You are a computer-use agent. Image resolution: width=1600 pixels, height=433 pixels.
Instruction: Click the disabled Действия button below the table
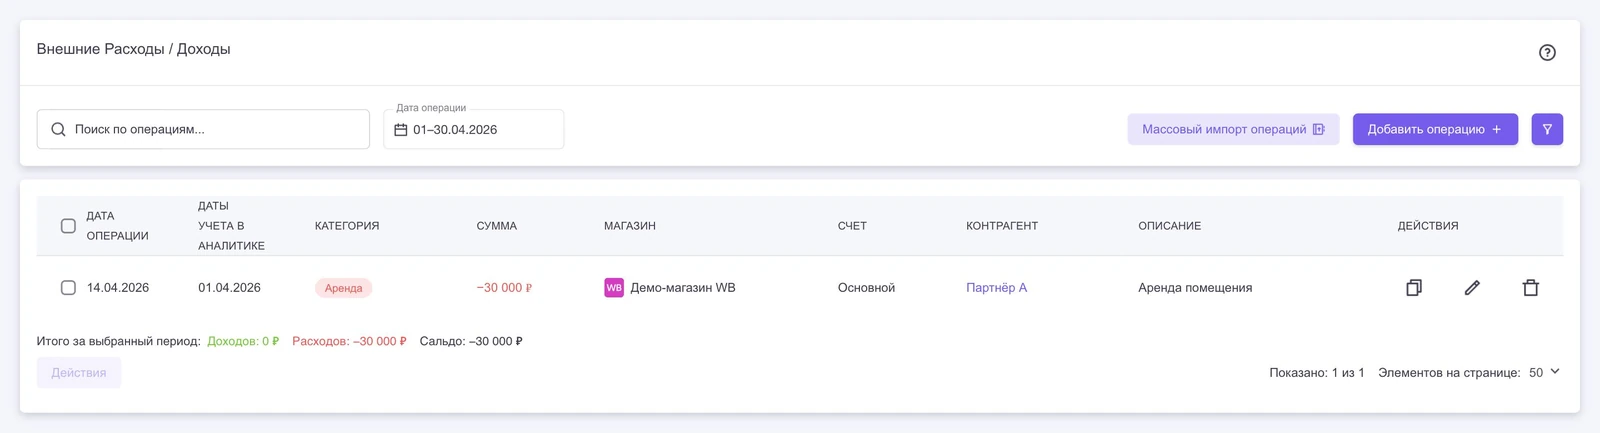point(79,373)
